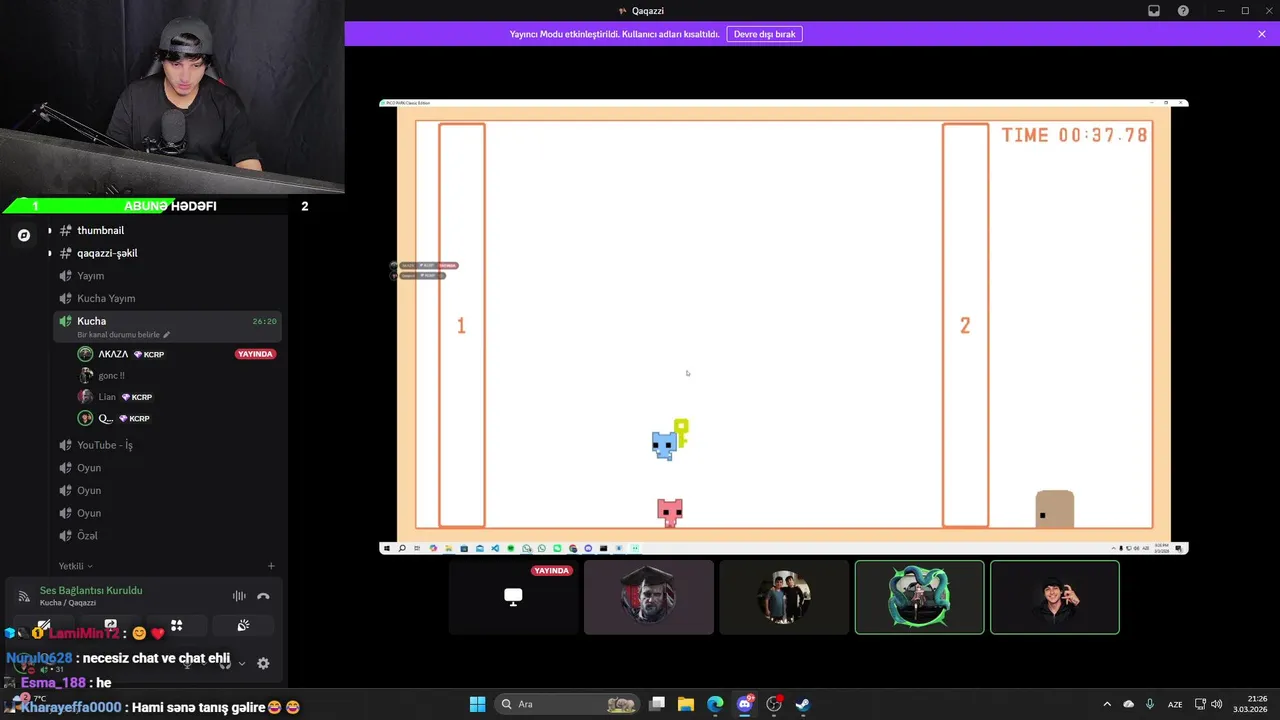Image resolution: width=1280 pixels, height=720 pixels.
Task: Click the pencil icon beside channel status
Action: pyautogui.click(x=167, y=335)
